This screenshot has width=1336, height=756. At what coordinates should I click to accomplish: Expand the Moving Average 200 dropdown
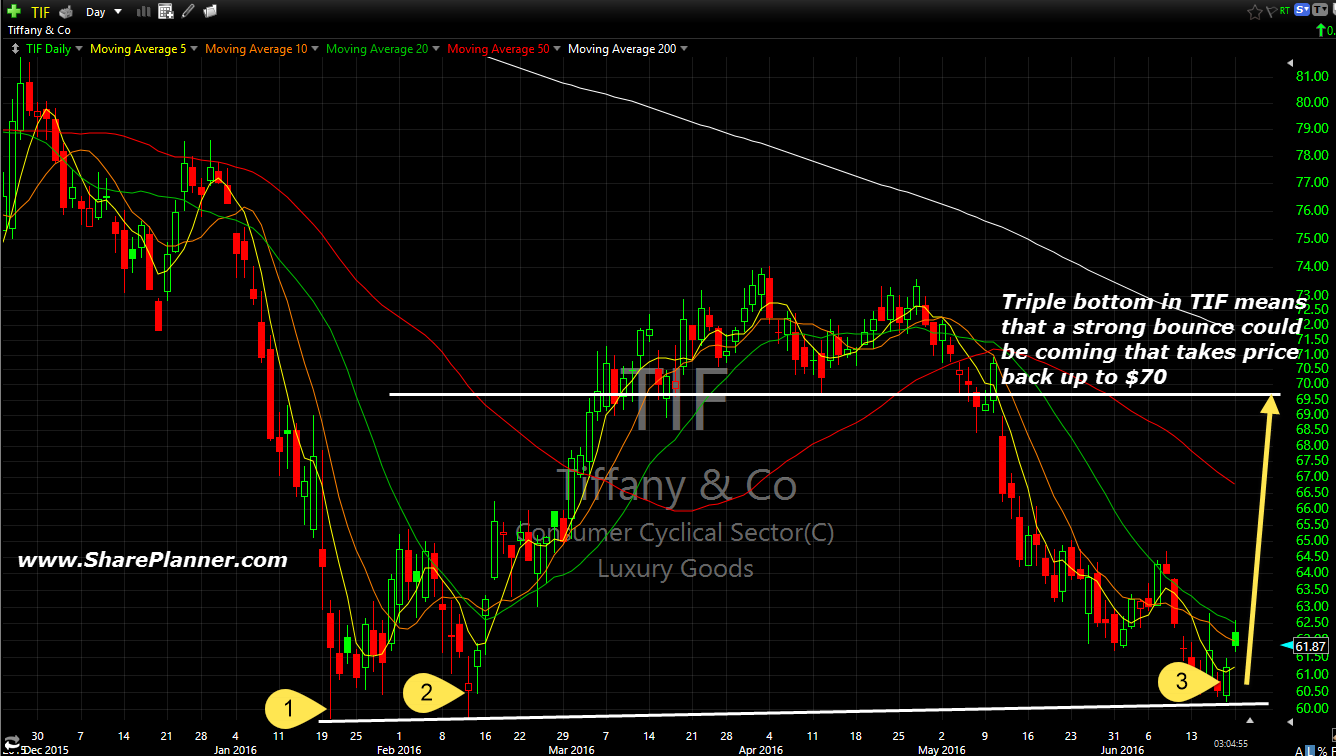pyautogui.click(x=684, y=49)
